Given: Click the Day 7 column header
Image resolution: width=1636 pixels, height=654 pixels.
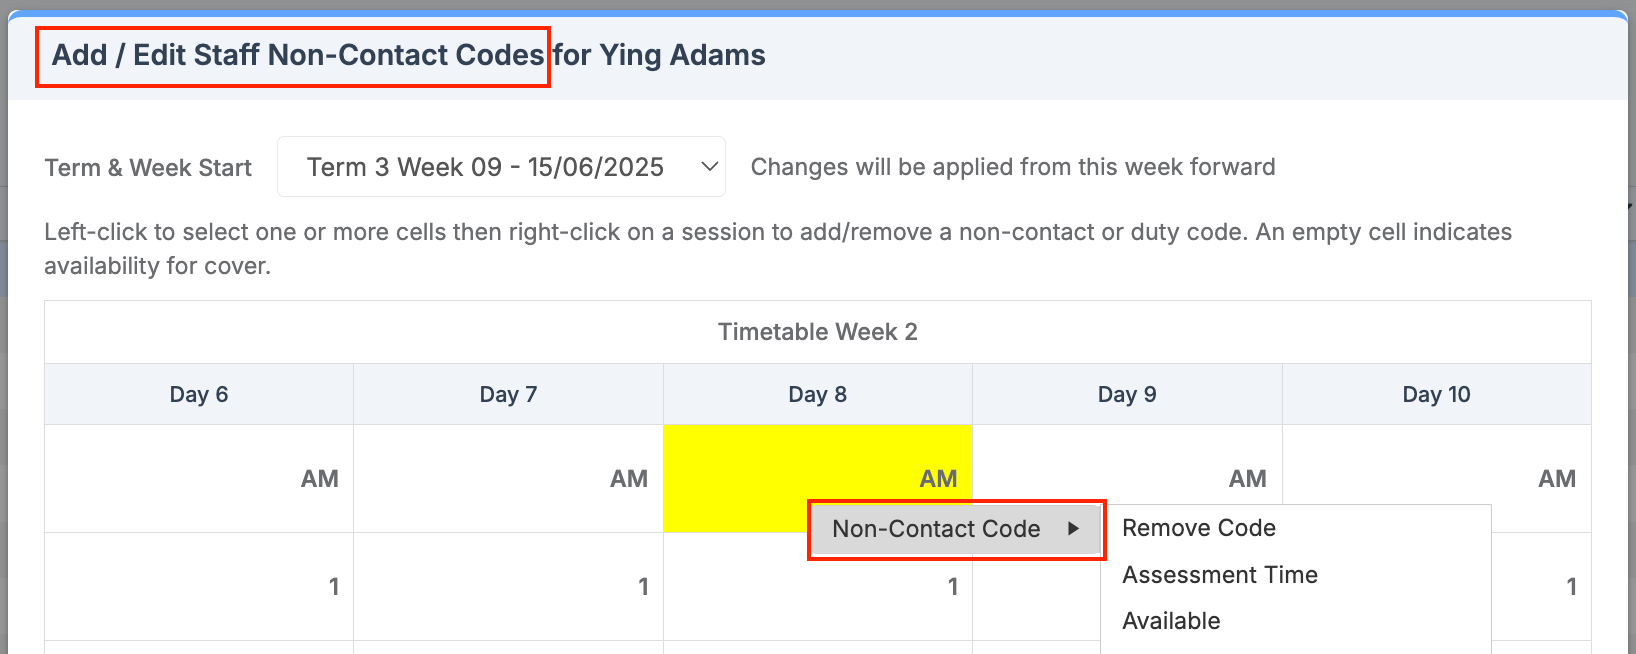Looking at the screenshot, I should [508, 394].
